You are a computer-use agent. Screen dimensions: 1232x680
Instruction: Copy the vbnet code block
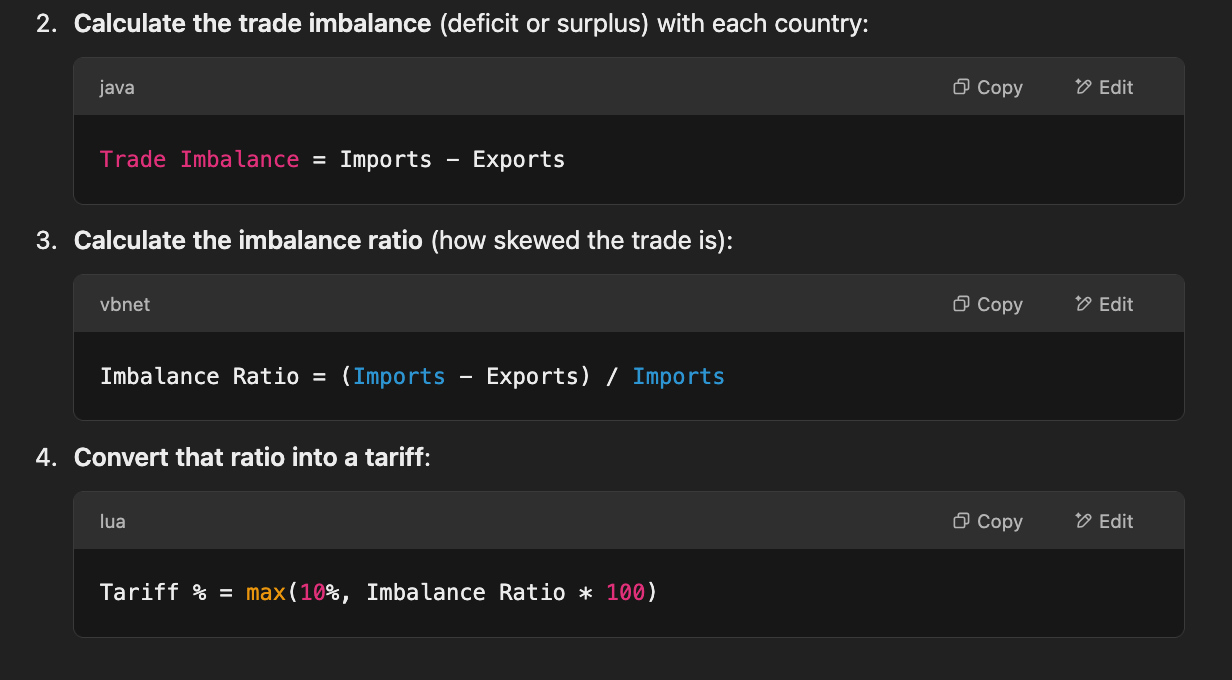point(988,304)
